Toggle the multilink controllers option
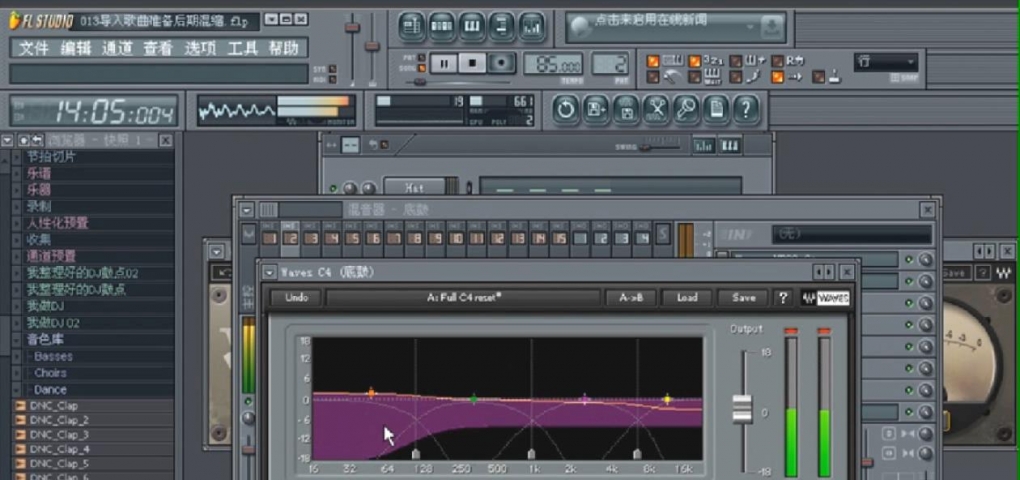This screenshot has width=1020, height=480. click(x=819, y=77)
